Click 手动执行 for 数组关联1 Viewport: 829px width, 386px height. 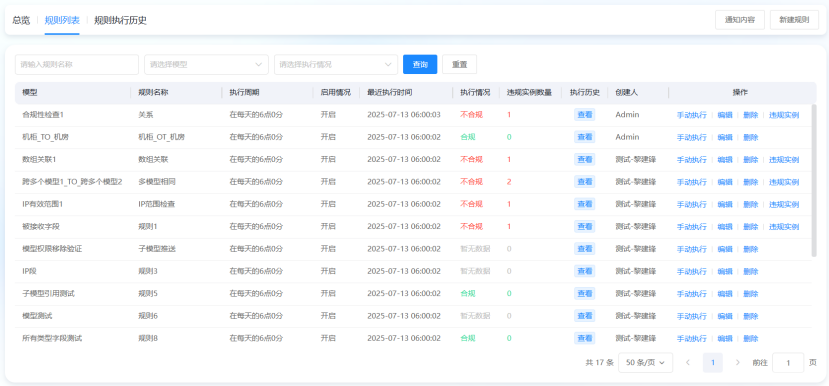tap(692, 160)
